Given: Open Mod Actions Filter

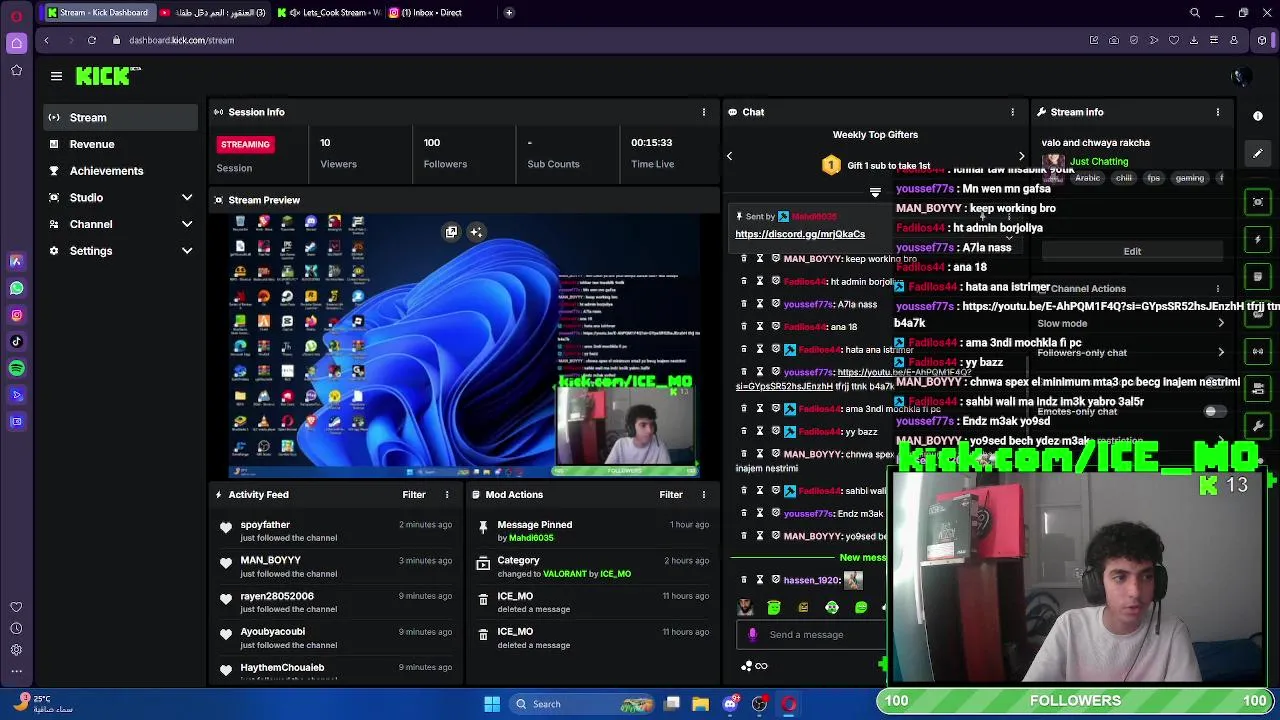Looking at the screenshot, I should pyautogui.click(x=671, y=494).
